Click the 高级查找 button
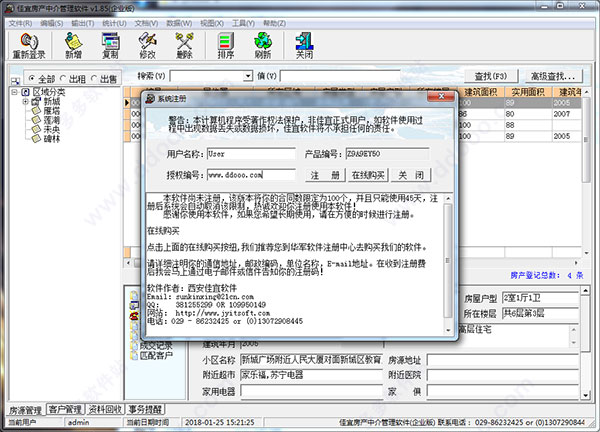600x432 pixels. coord(553,76)
